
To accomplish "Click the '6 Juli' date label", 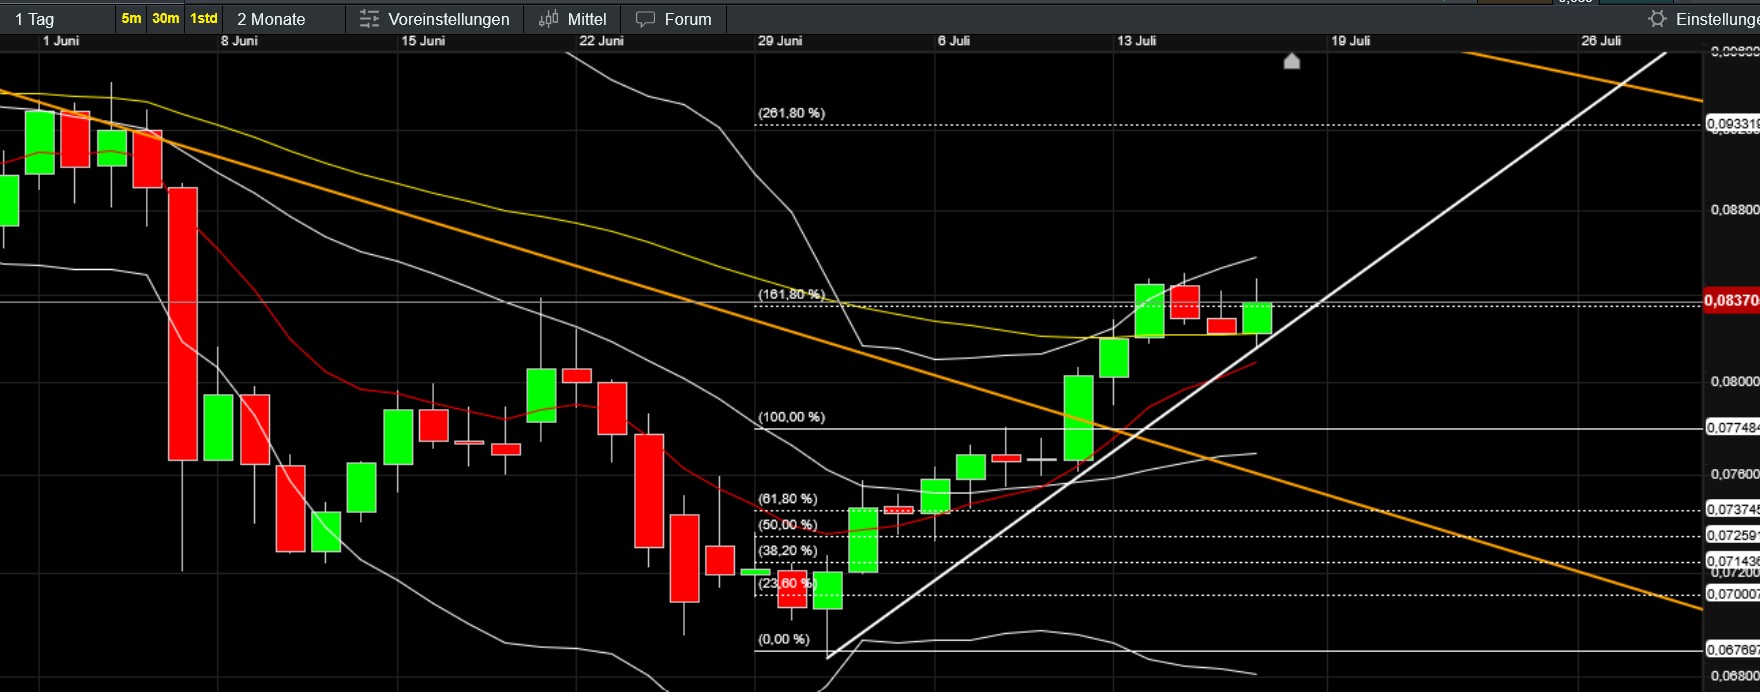I will (954, 41).
